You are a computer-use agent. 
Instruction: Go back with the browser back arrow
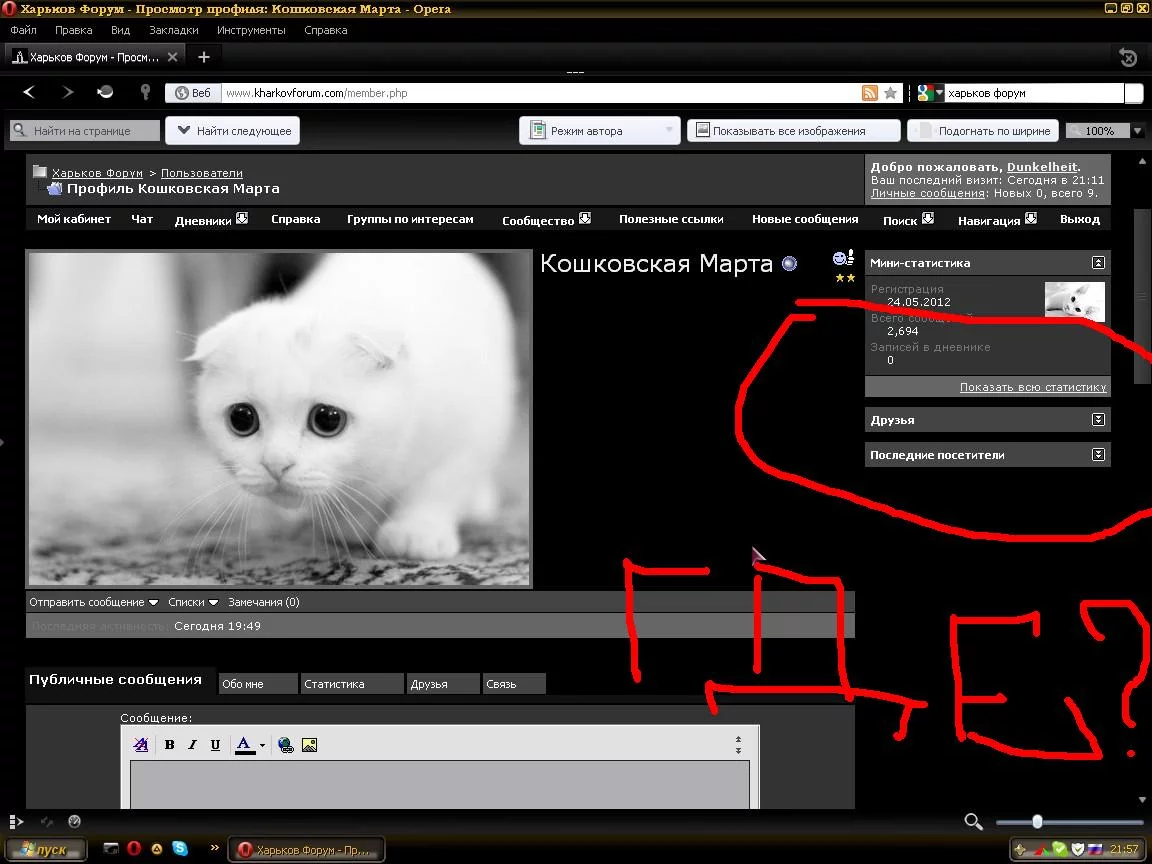coord(29,92)
